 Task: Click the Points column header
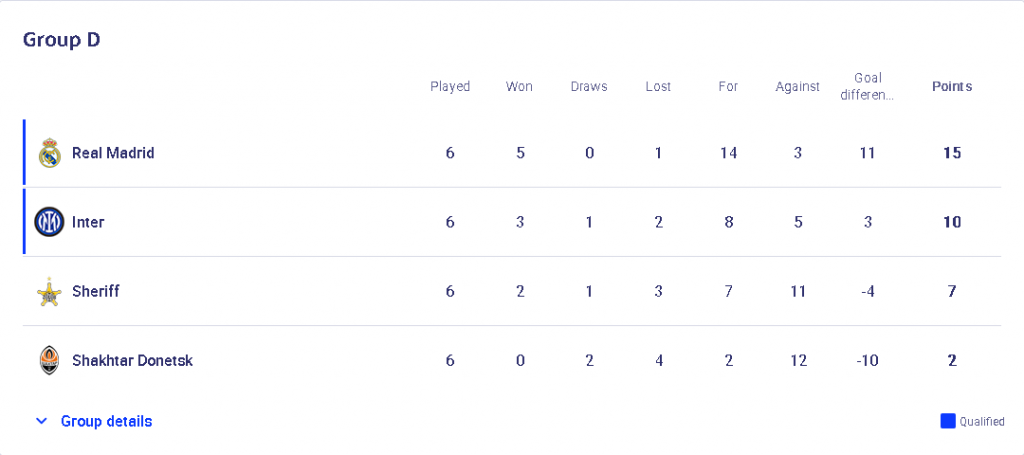point(952,87)
